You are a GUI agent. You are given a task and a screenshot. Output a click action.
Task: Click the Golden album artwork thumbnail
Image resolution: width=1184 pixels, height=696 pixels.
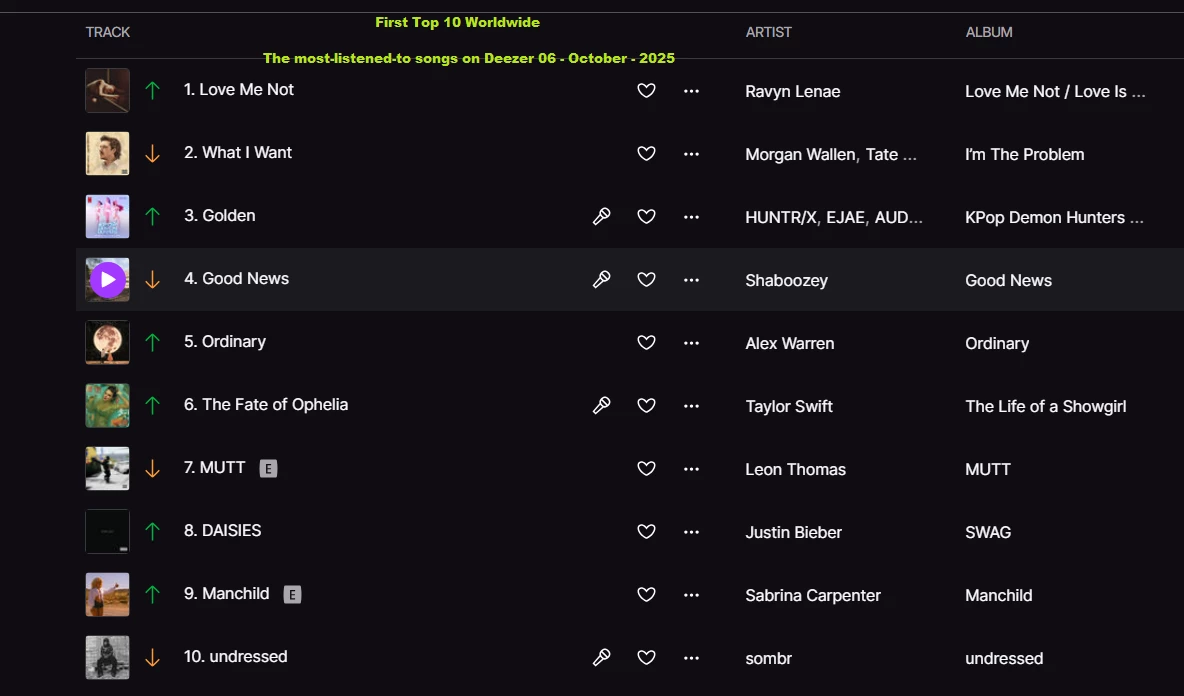[107, 217]
